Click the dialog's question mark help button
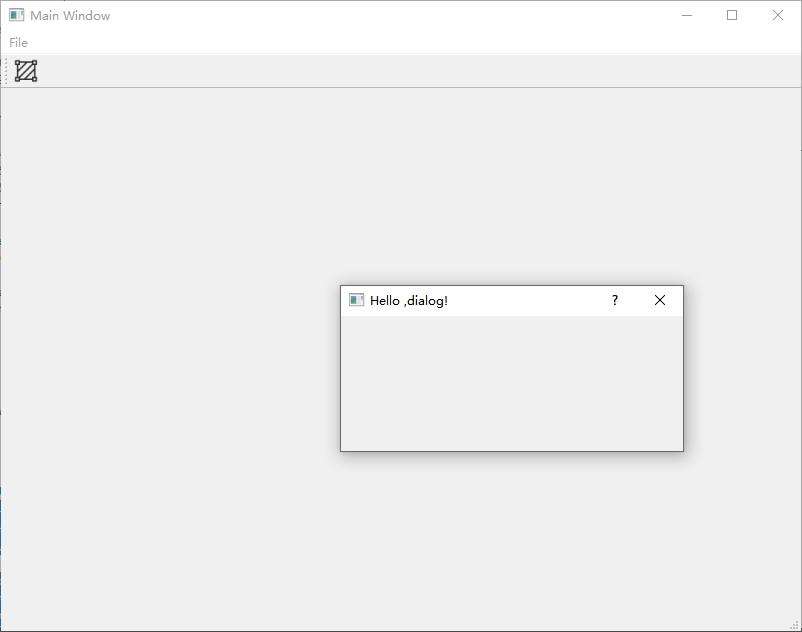The height and width of the screenshot is (632, 802). (x=615, y=300)
